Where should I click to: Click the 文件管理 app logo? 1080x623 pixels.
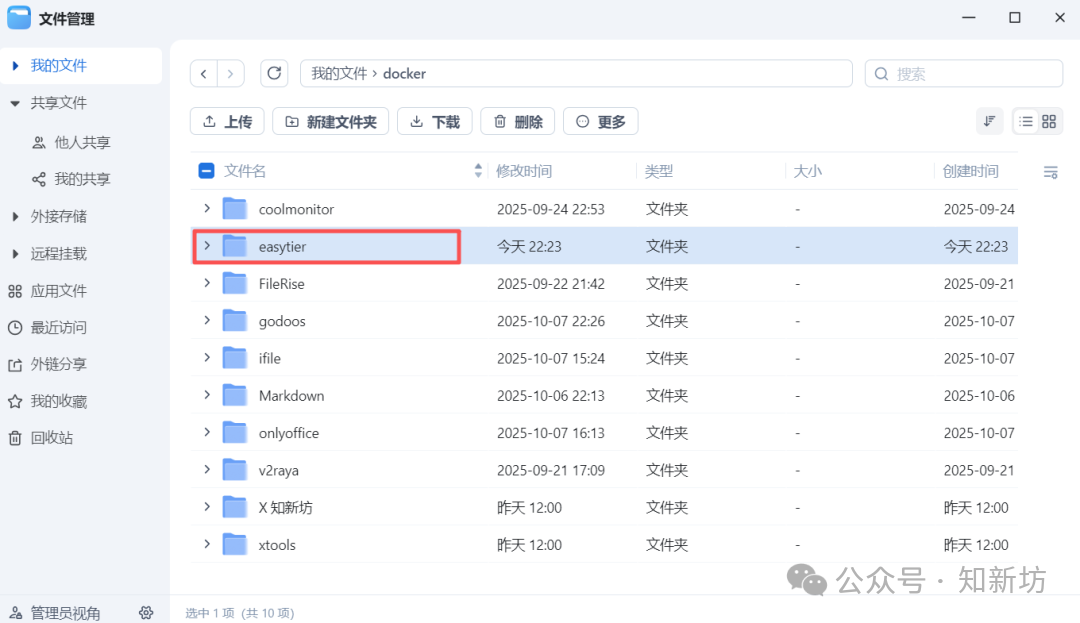(x=18, y=17)
